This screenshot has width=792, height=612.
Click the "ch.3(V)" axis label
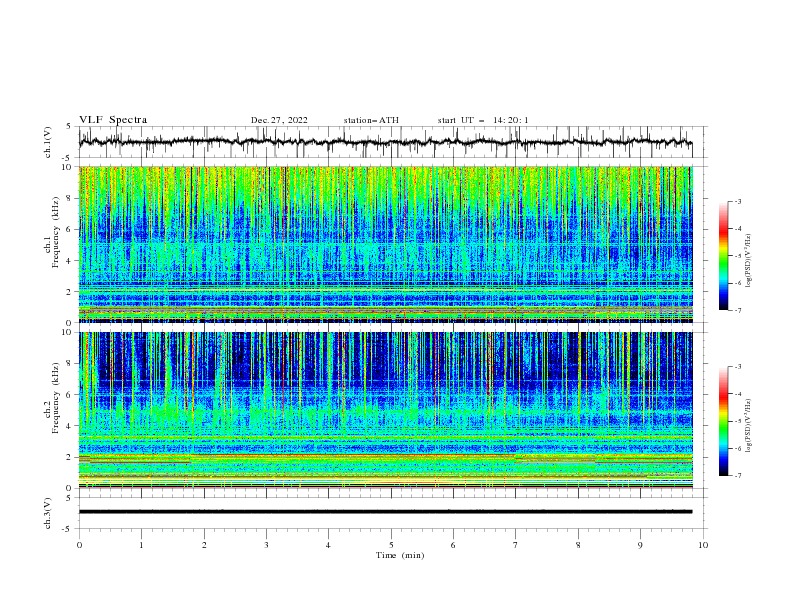coord(48,513)
